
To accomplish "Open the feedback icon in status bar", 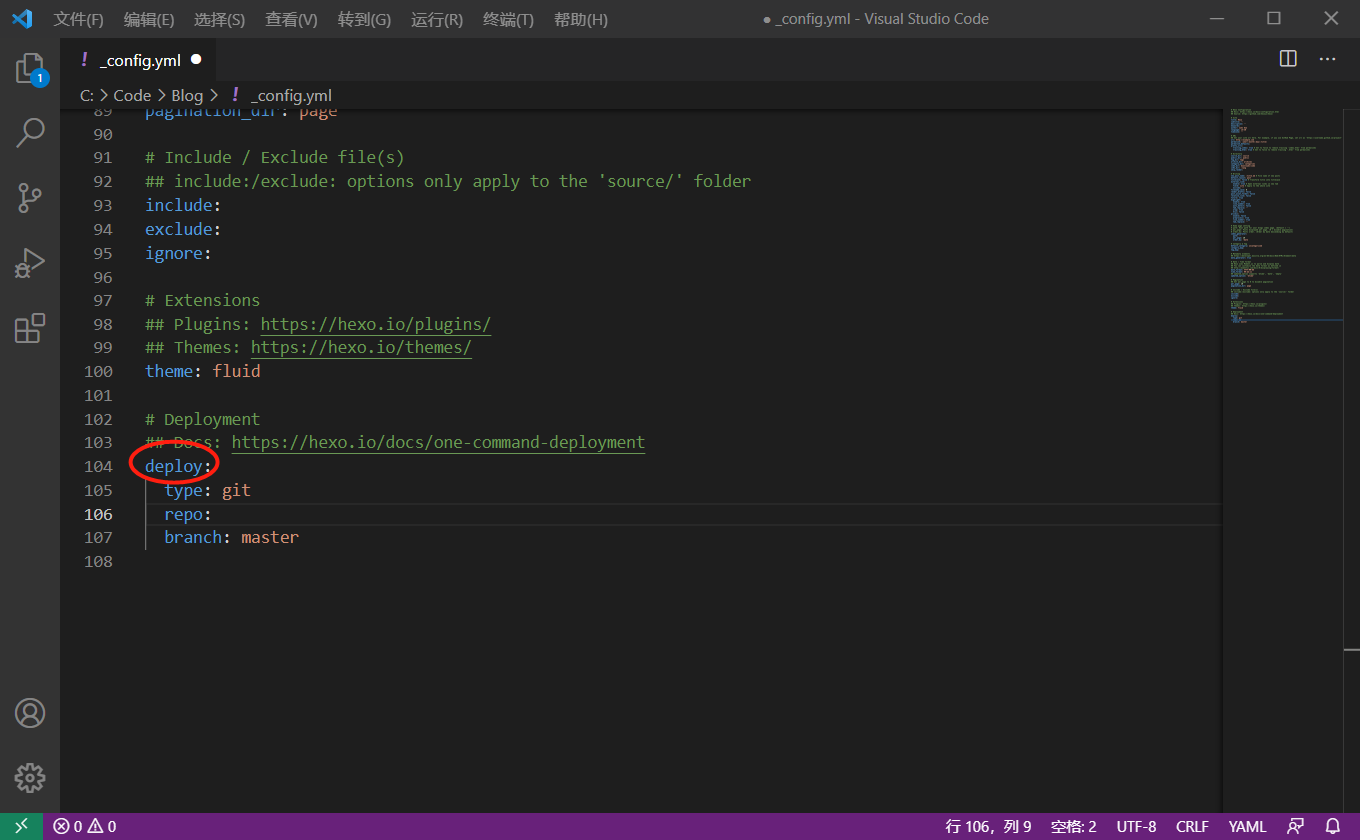I will (1295, 827).
